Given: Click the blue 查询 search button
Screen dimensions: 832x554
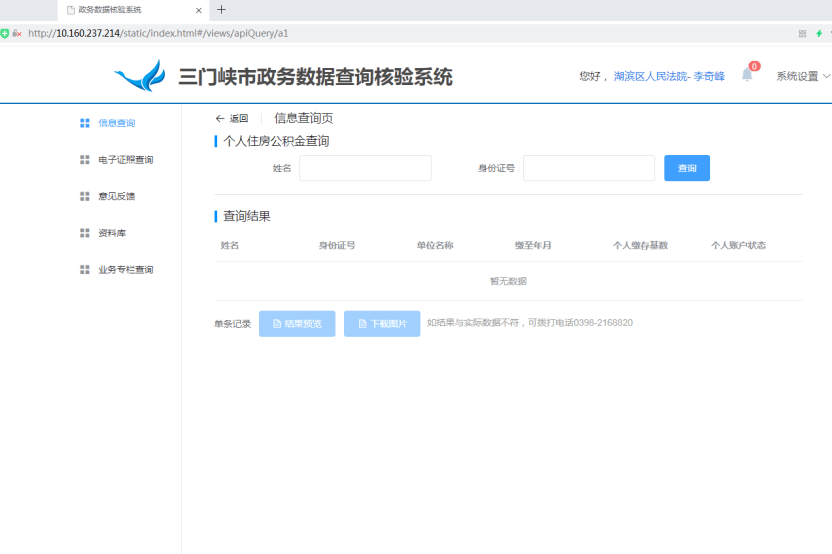Looking at the screenshot, I should [687, 168].
